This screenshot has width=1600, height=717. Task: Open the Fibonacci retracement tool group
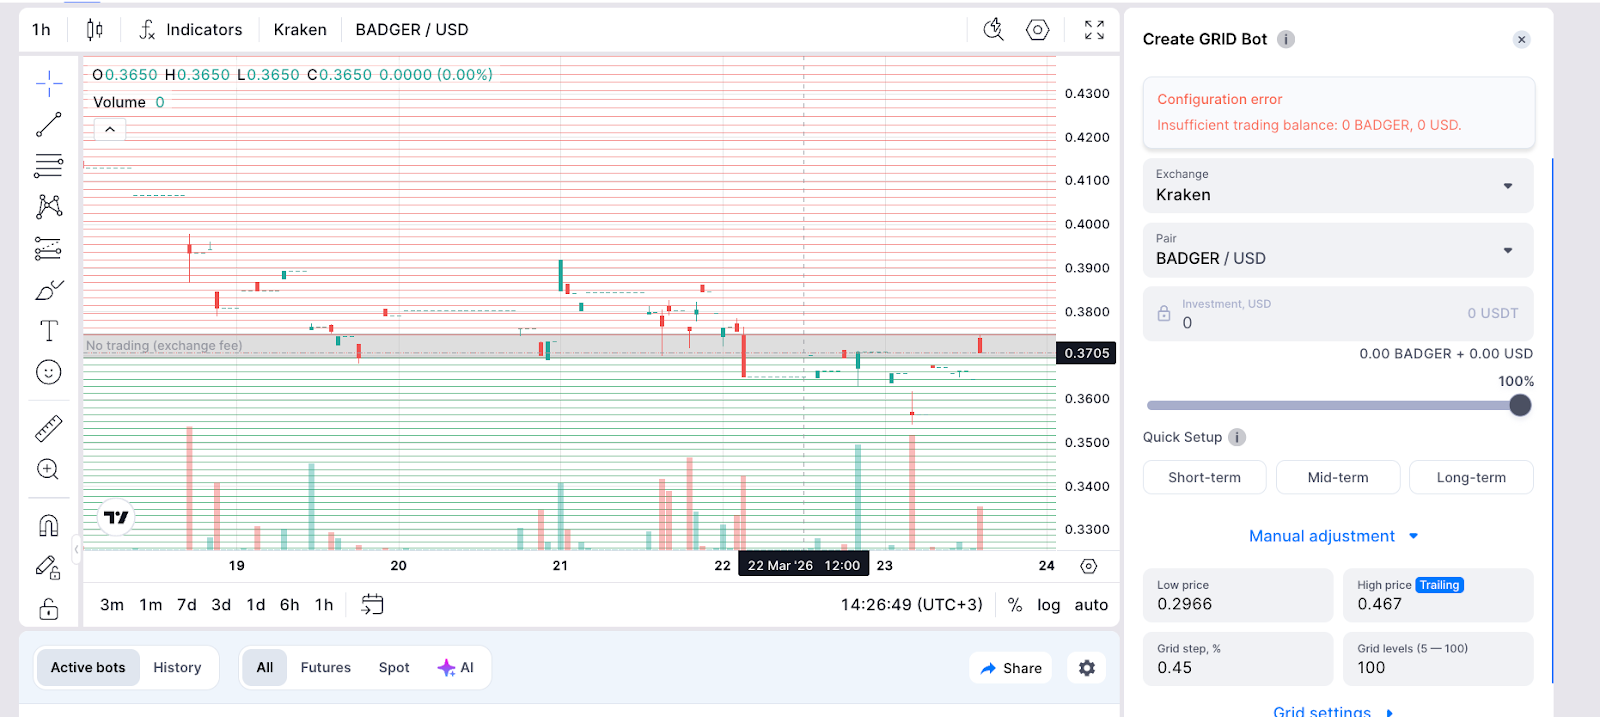point(49,165)
